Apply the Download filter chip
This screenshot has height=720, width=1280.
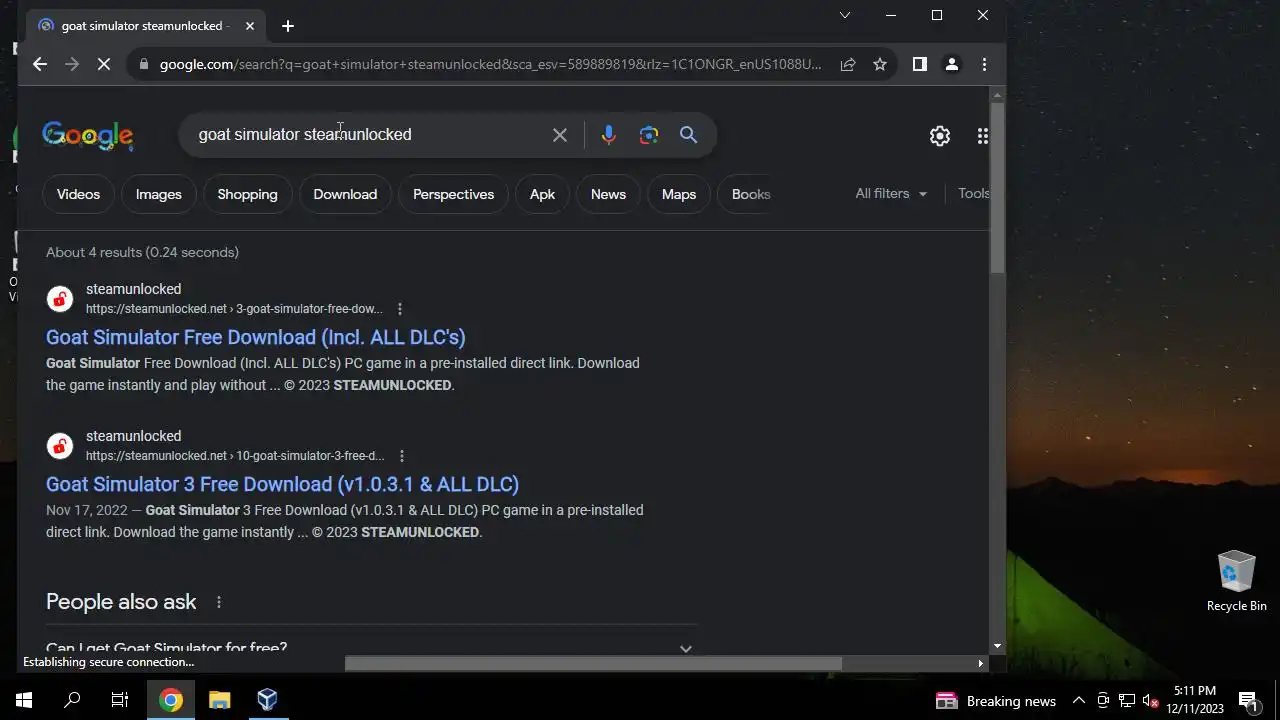pyautogui.click(x=345, y=194)
